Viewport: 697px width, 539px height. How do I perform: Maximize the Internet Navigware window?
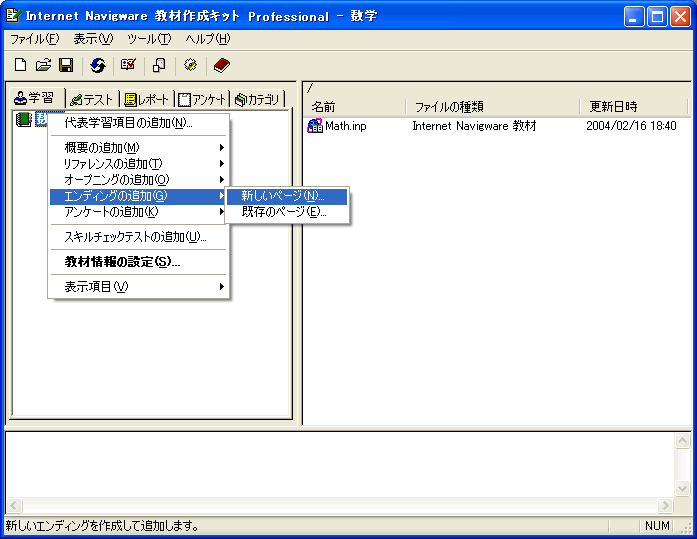click(657, 17)
